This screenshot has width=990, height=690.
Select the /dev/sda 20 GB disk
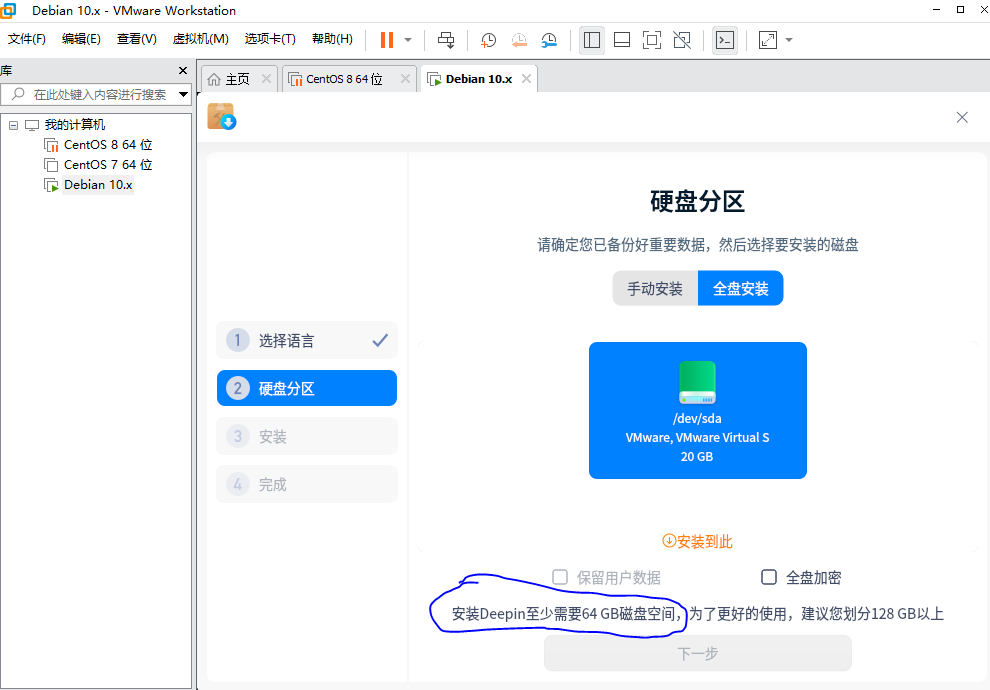click(x=698, y=410)
